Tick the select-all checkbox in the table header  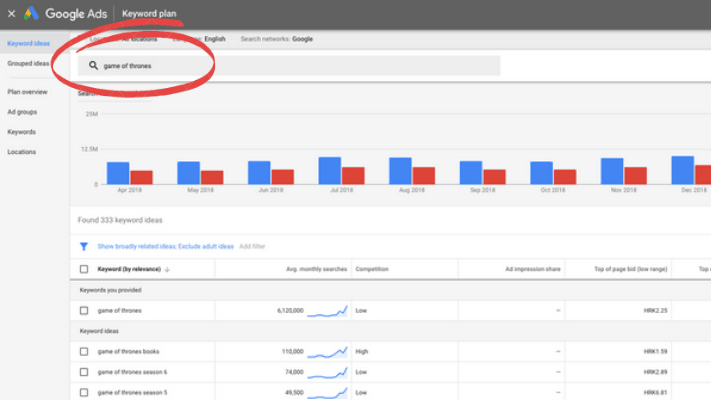(84, 269)
